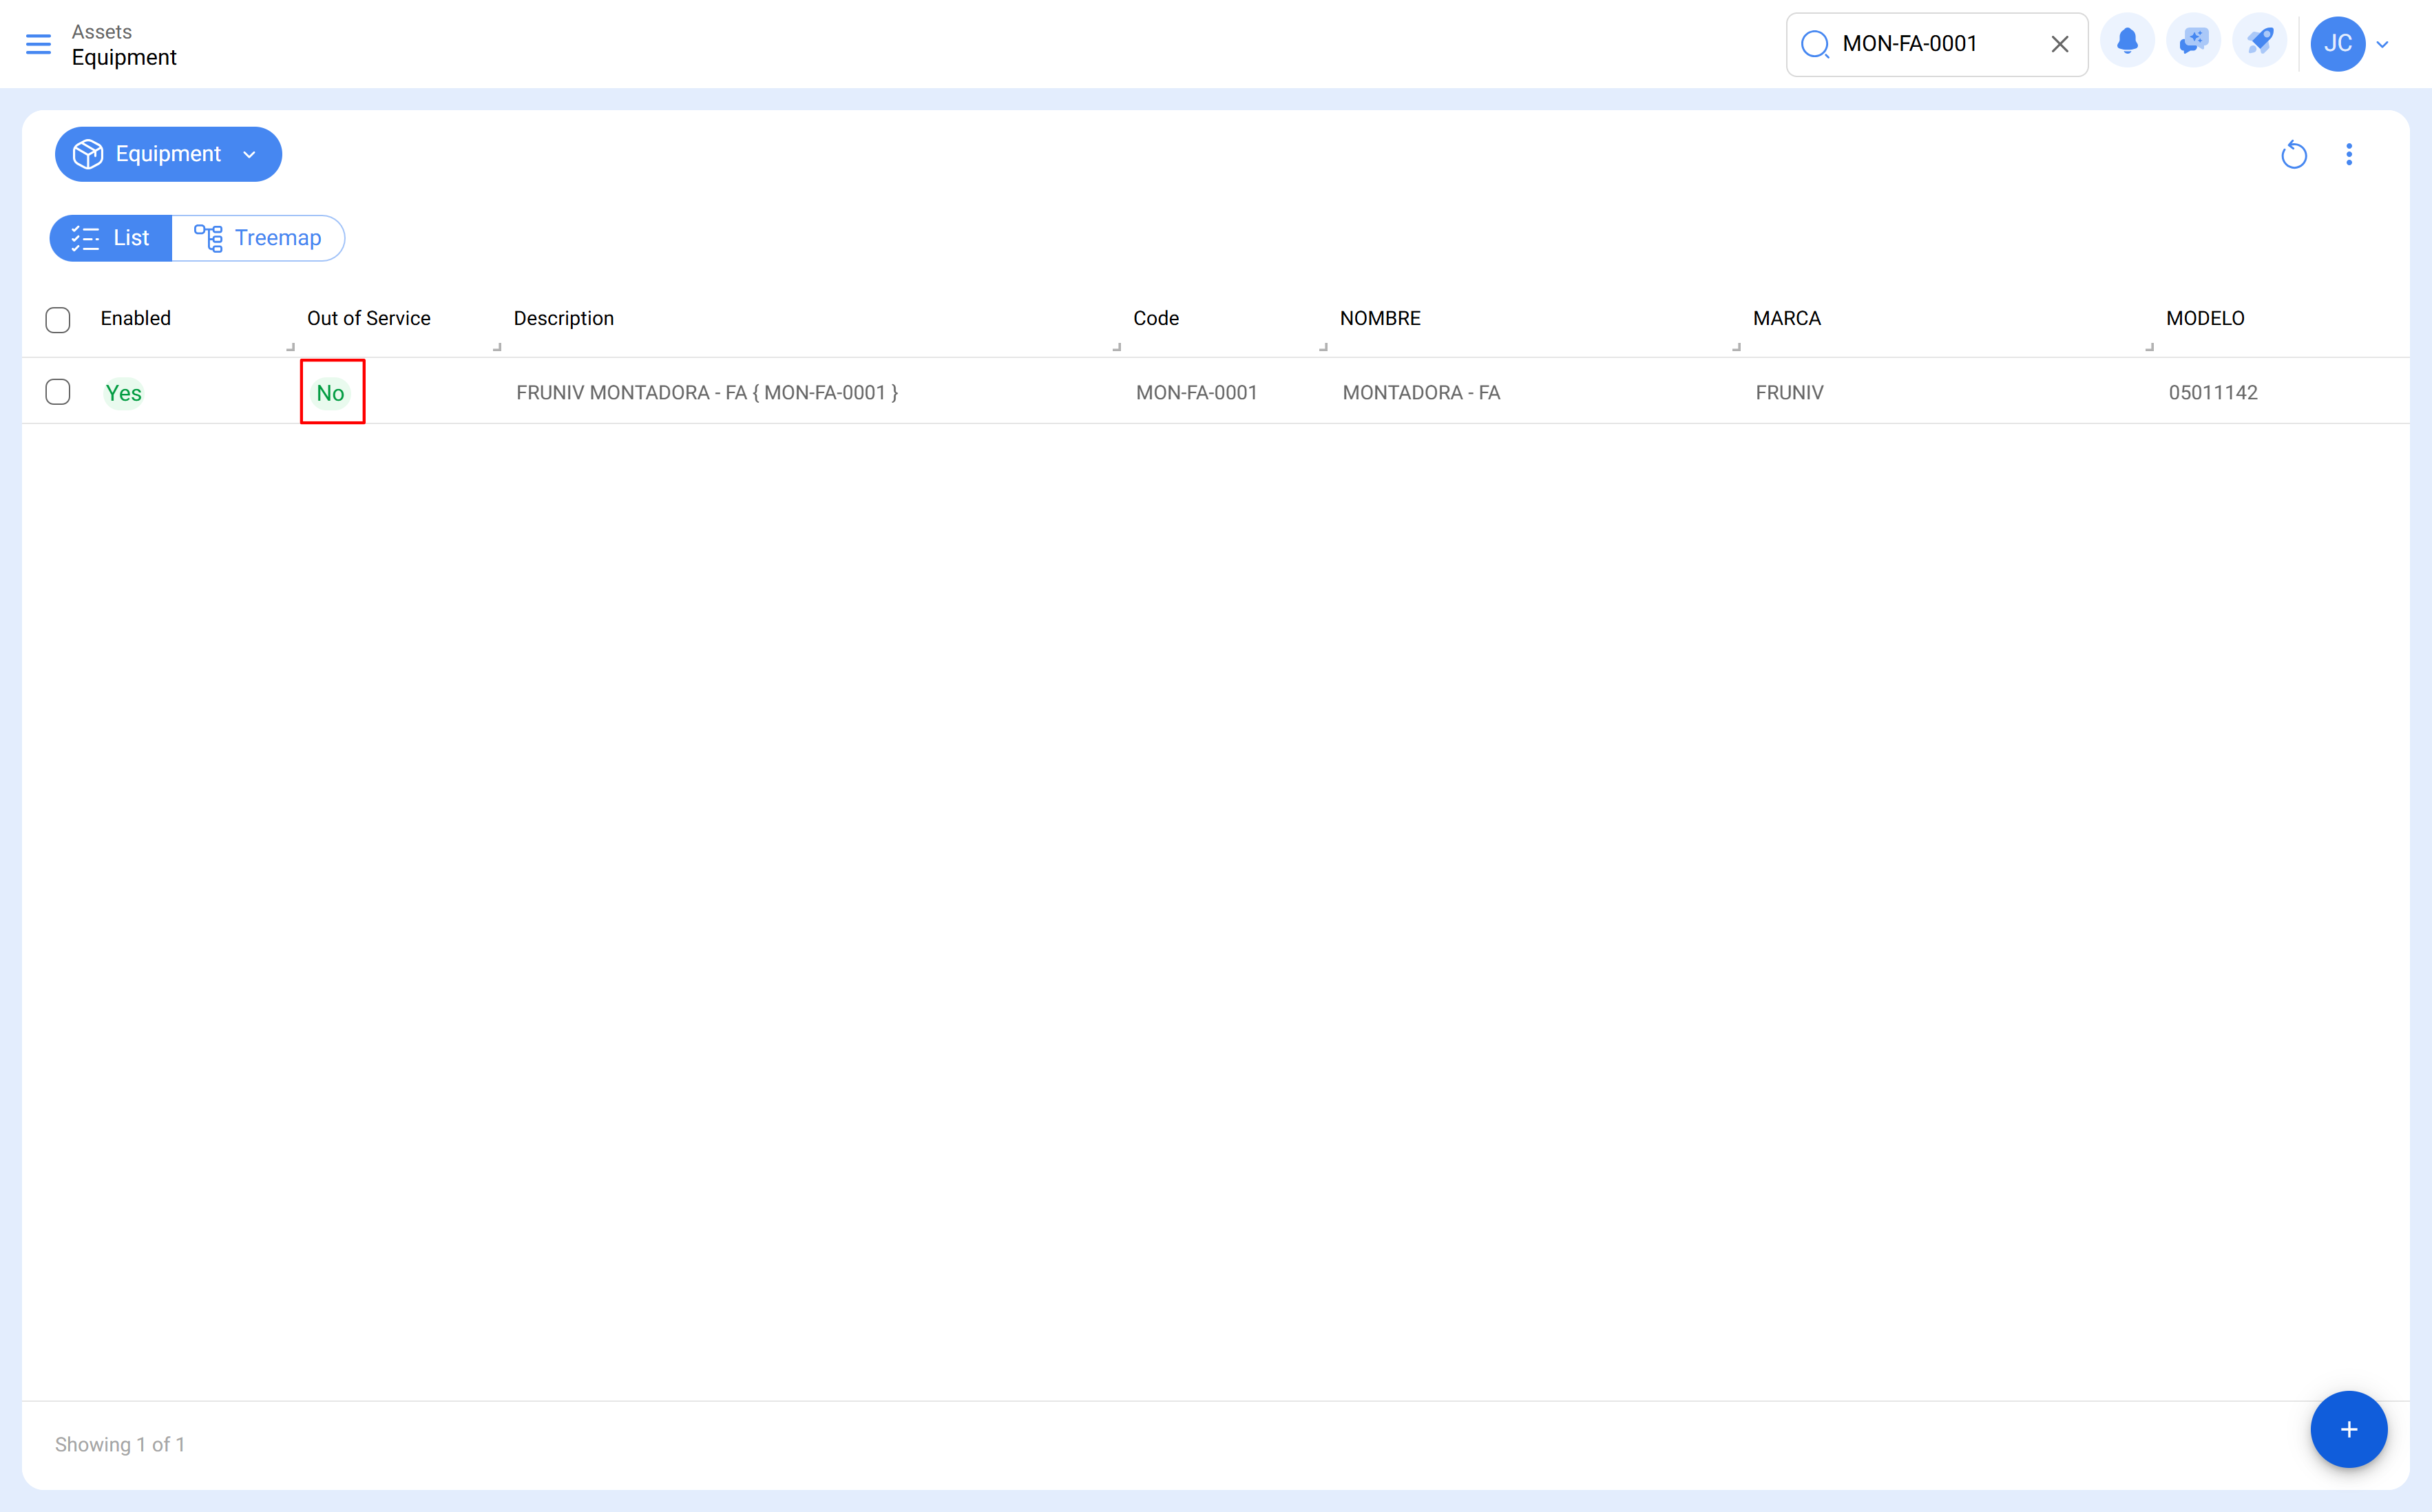Screen dimensions: 2432x1512
Task: Open column options under Description header
Action: (x=497, y=346)
